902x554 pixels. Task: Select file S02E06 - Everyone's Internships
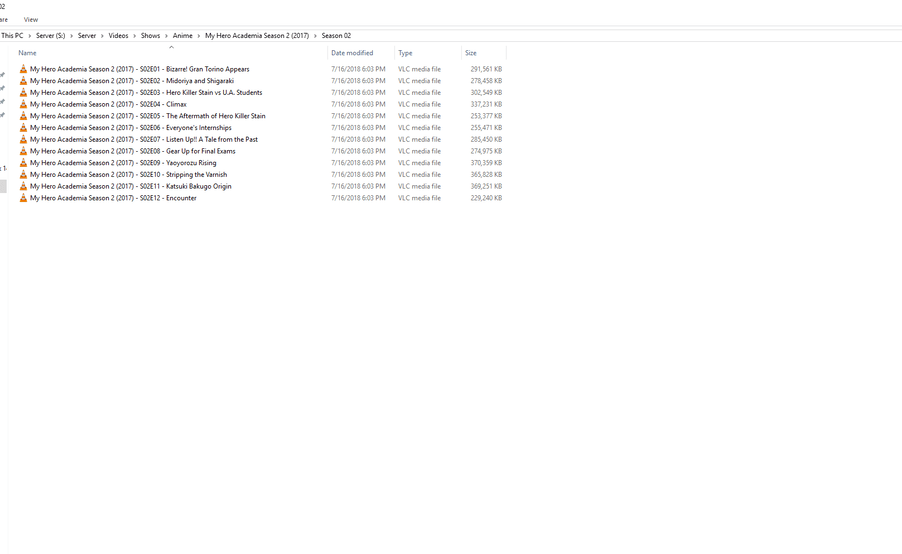131,128
